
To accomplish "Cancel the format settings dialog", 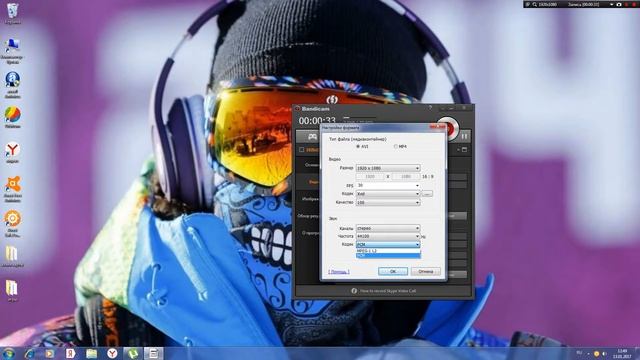I will click(x=425, y=271).
